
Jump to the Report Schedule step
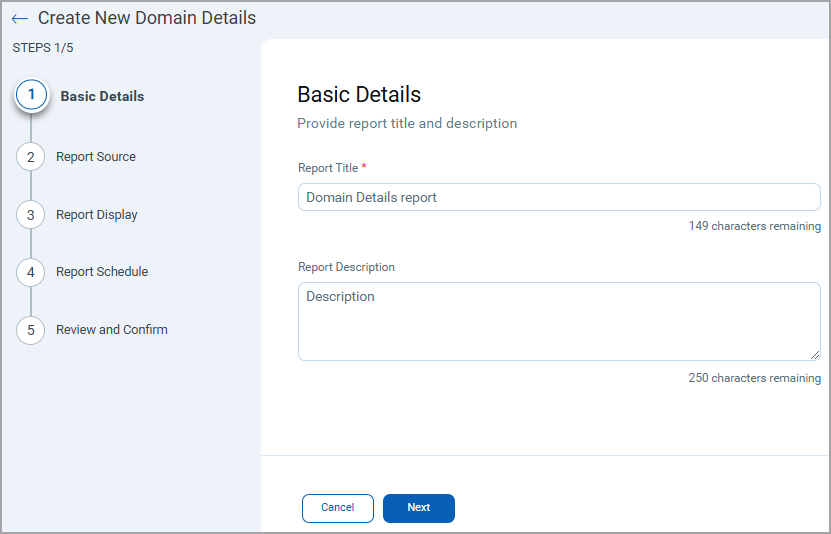pyautogui.click(x=102, y=272)
